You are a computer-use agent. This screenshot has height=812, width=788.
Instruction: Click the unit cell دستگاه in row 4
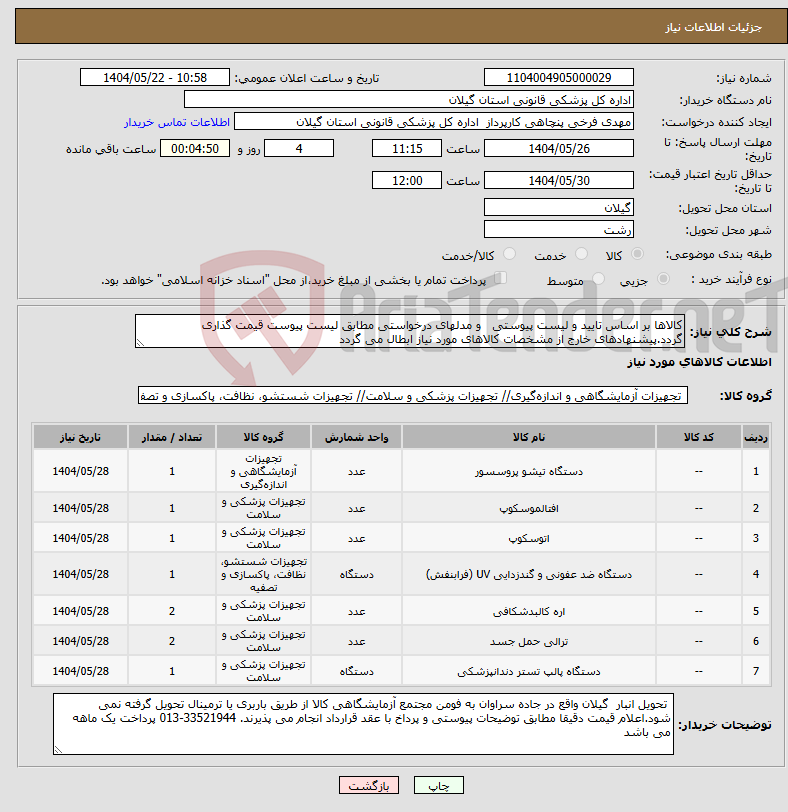(x=356, y=574)
